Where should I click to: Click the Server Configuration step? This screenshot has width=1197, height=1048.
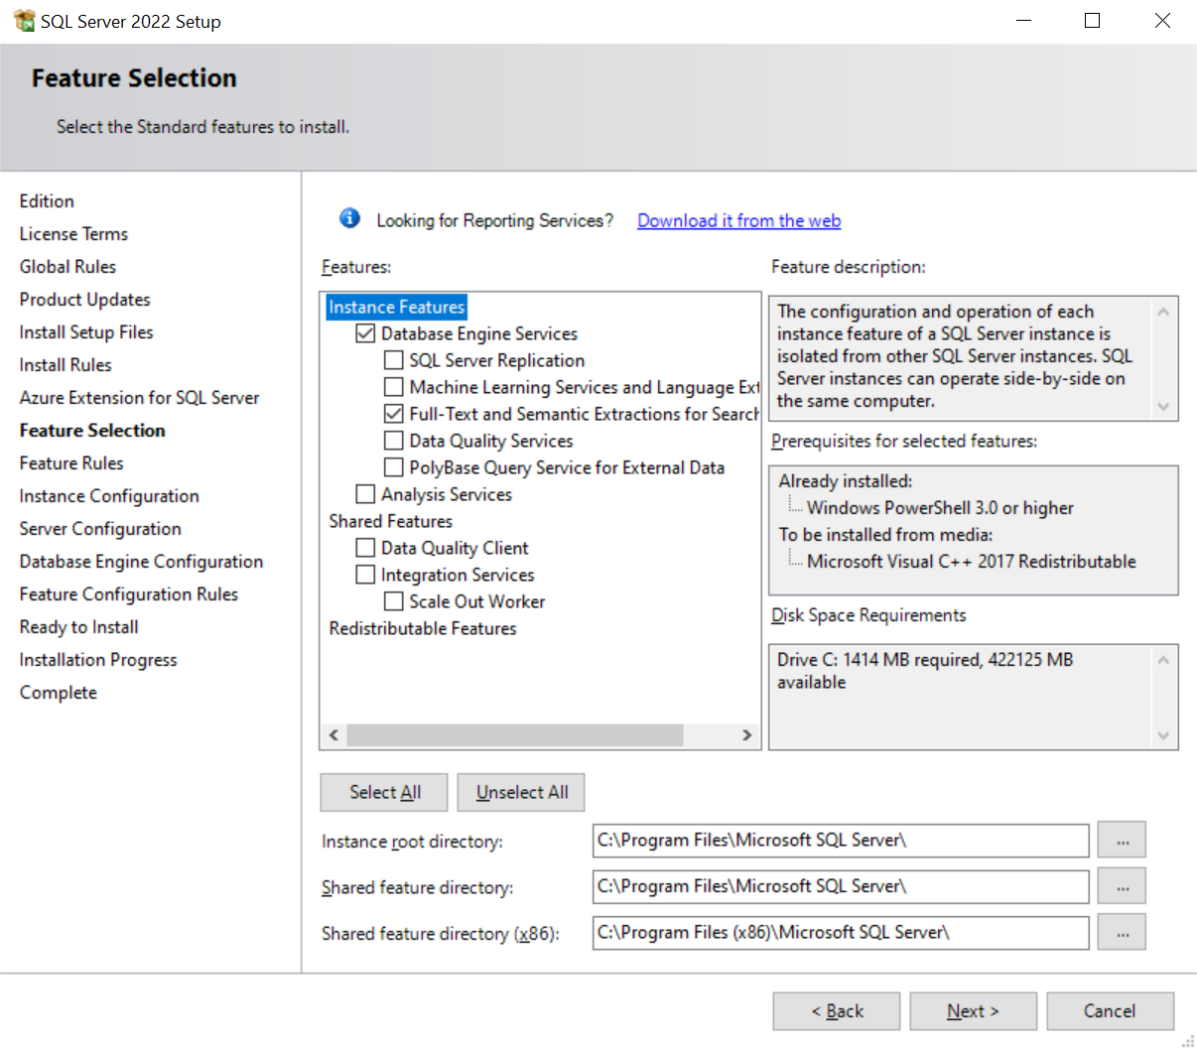100,529
